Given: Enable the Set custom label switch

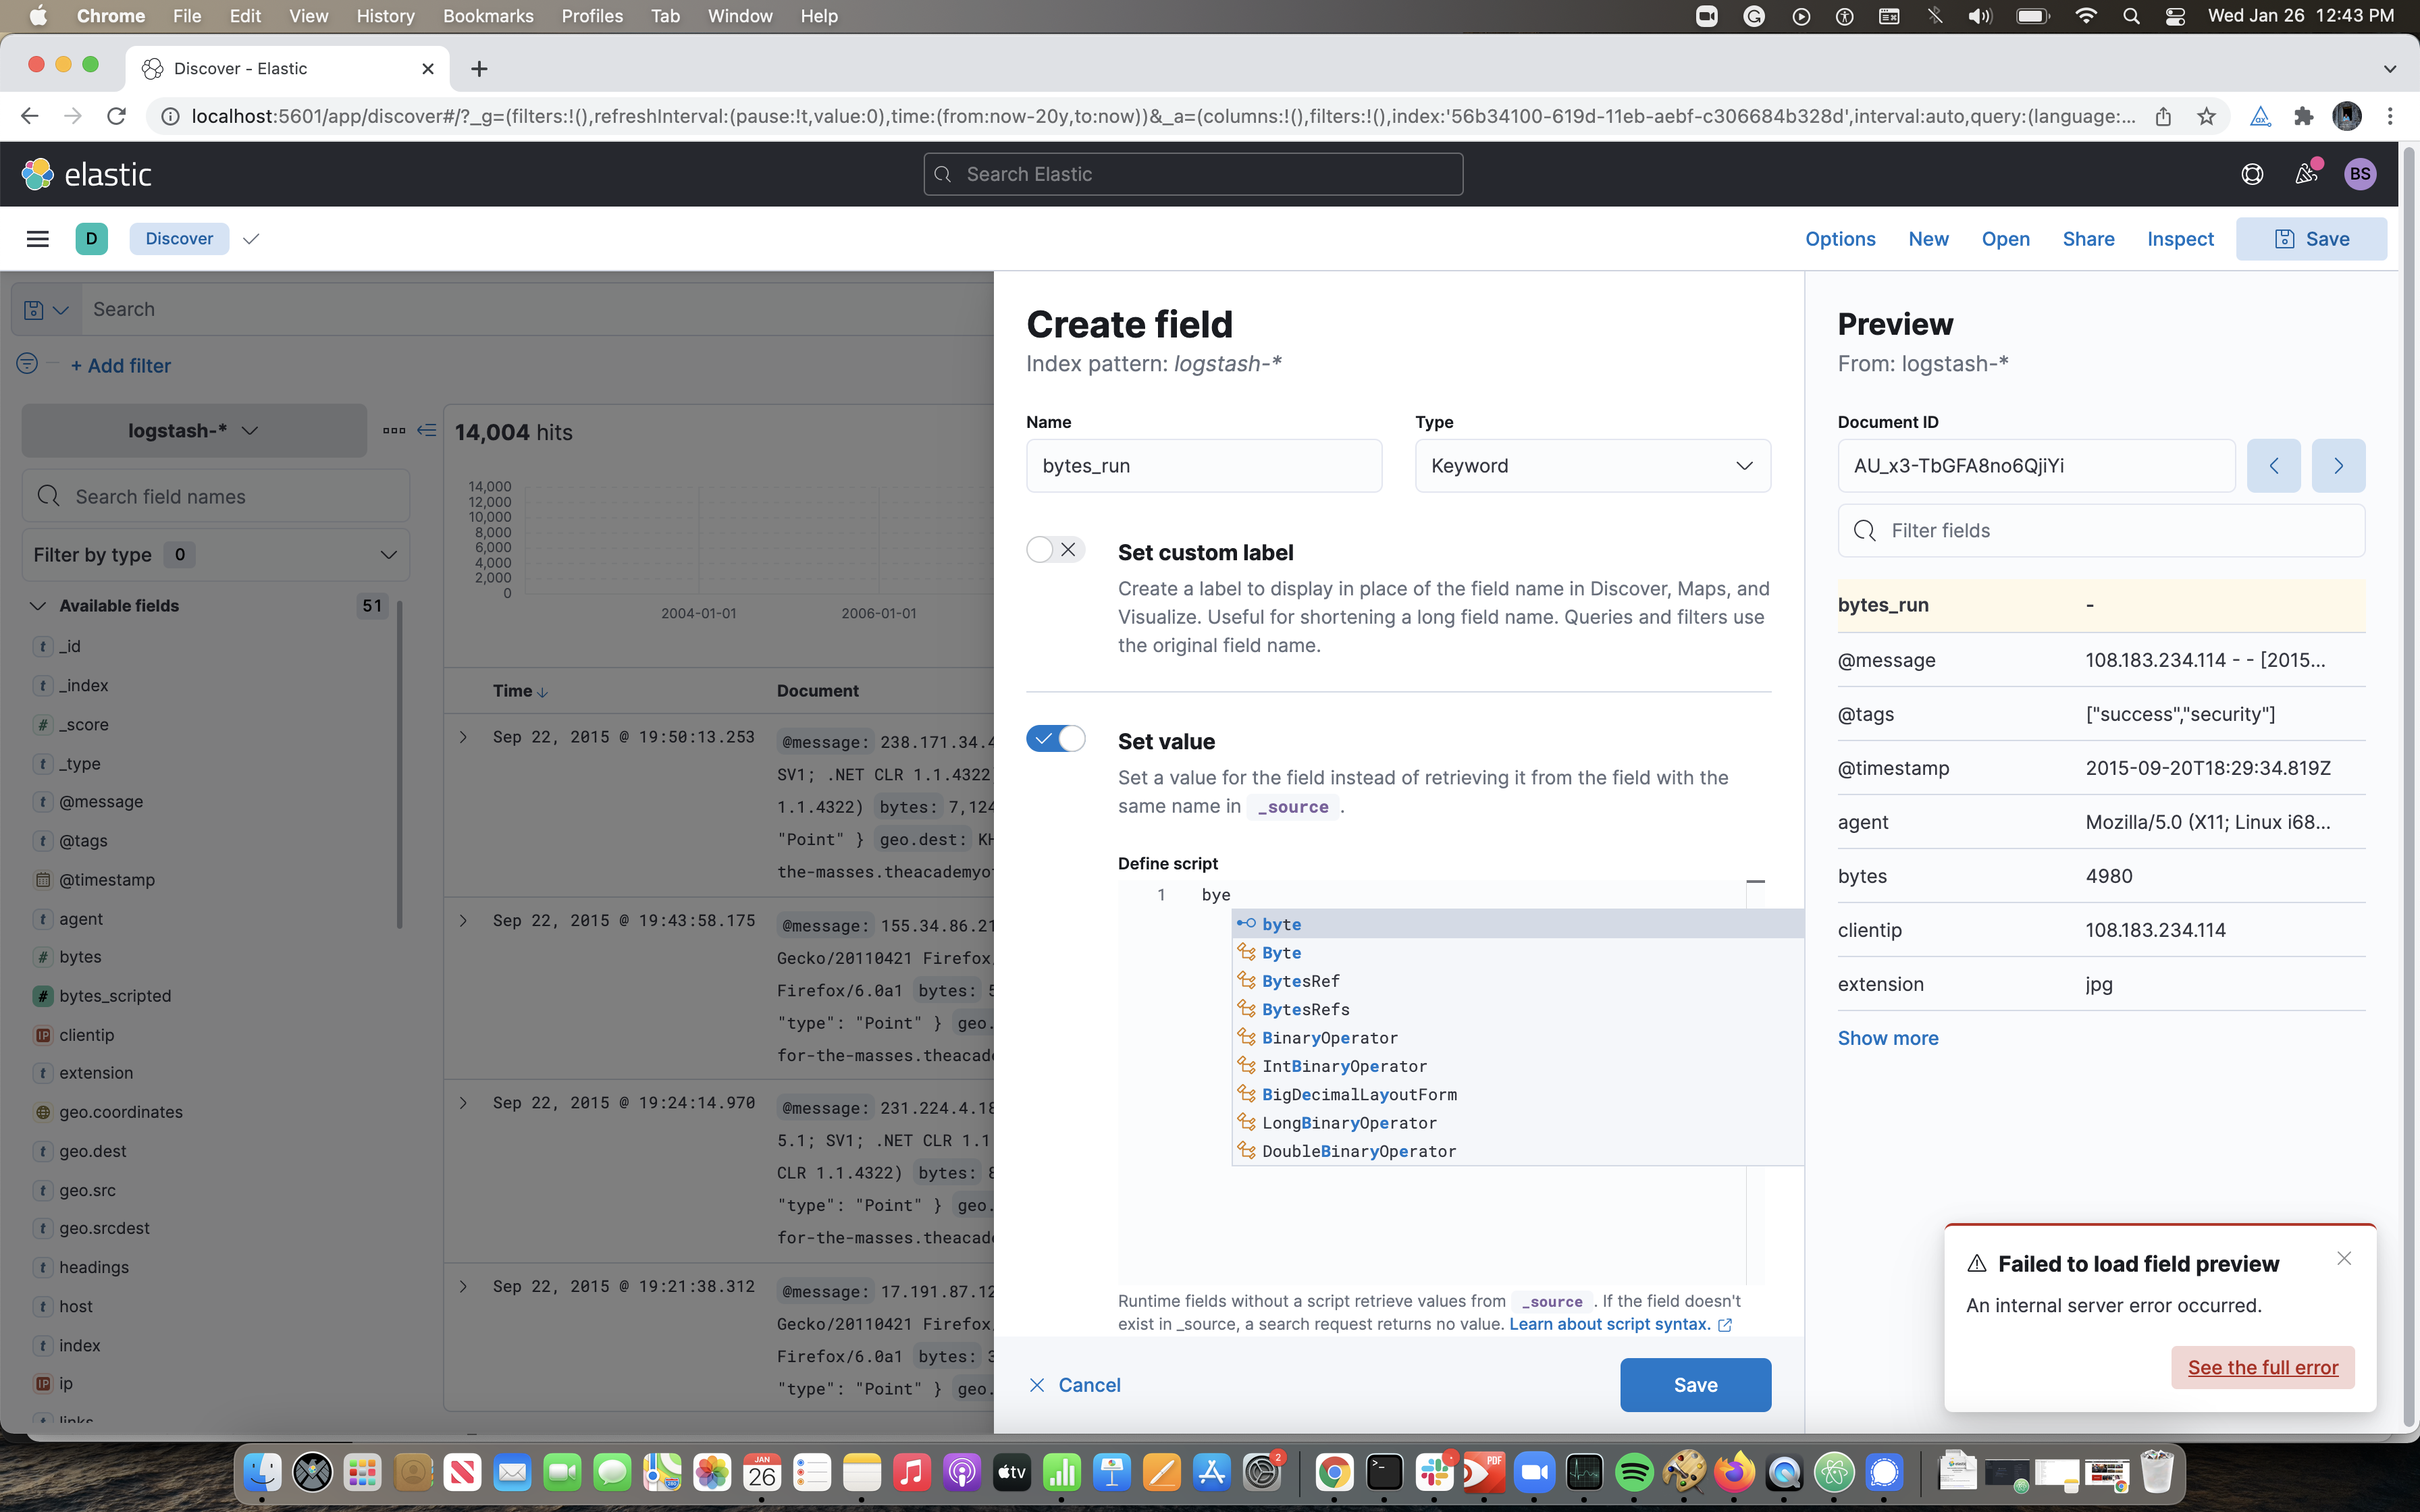Looking at the screenshot, I should pyautogui.click(x=1055, y=550).
